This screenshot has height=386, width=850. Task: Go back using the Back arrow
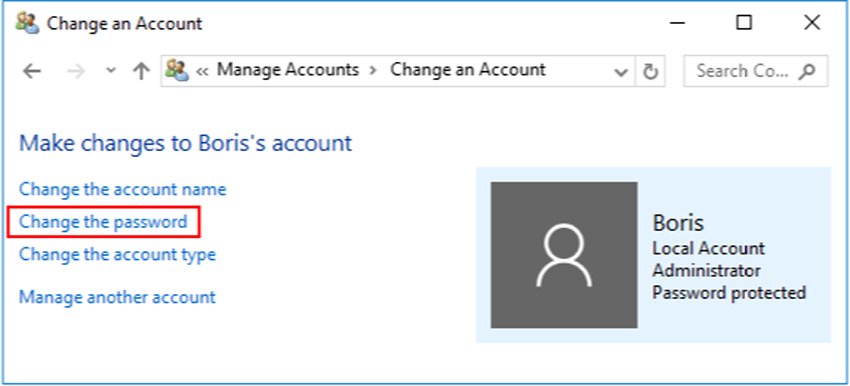33,71
